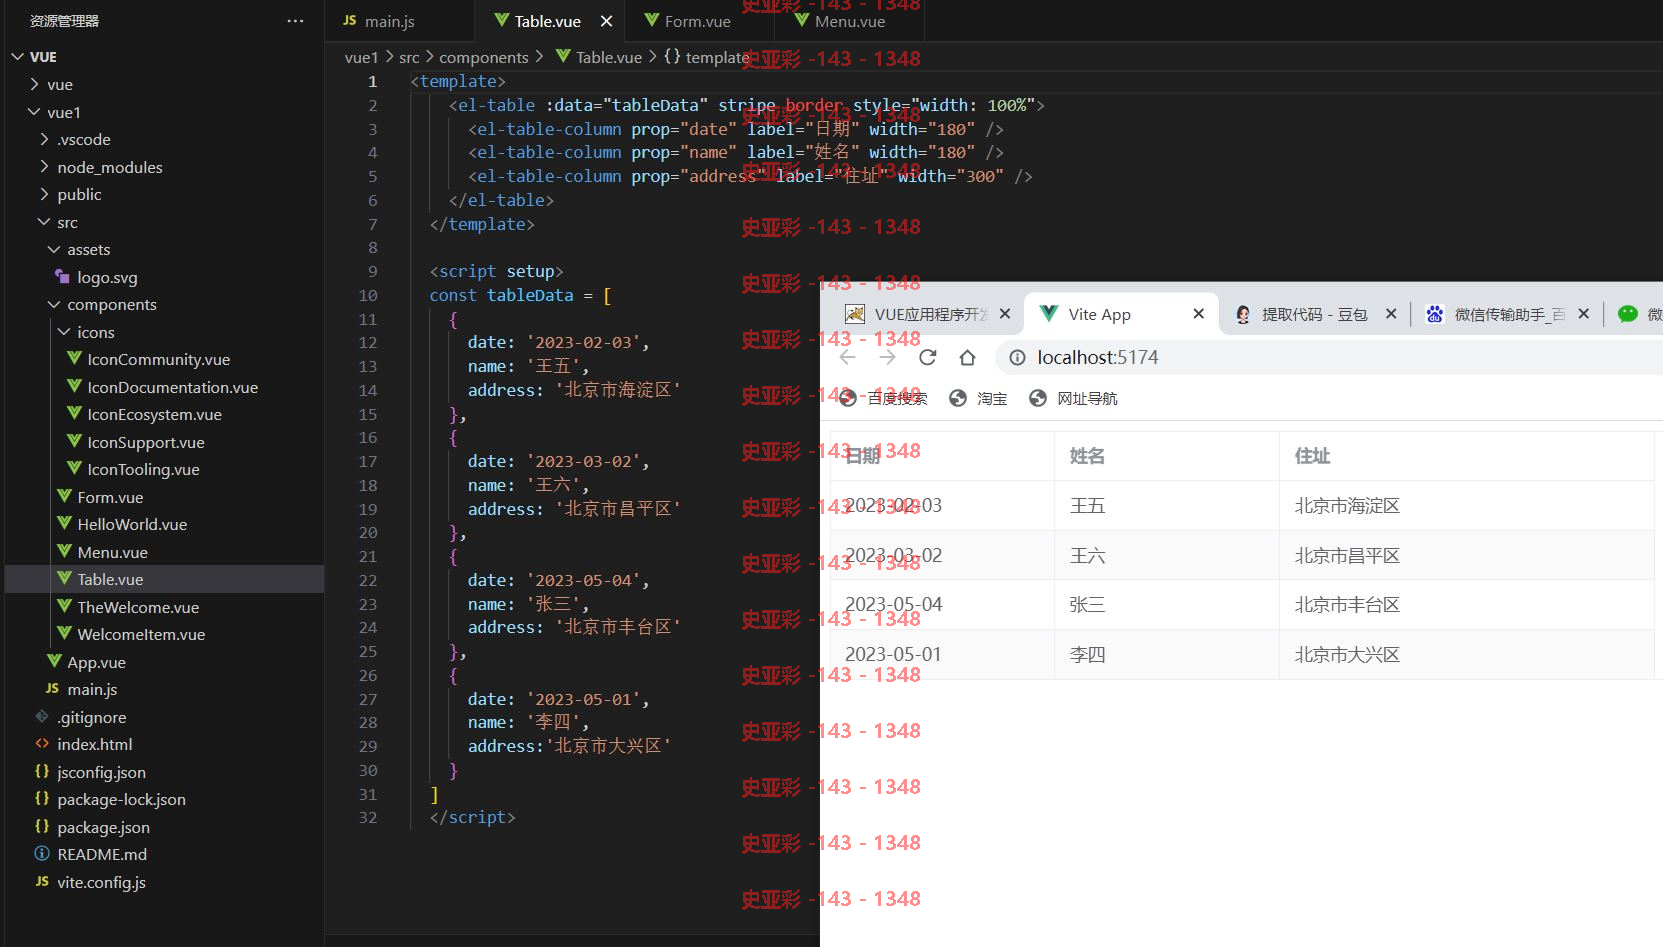Close the Vite App browser tab
The height and width of the screenshot is (947, 1663).
tap(1199, 314)
